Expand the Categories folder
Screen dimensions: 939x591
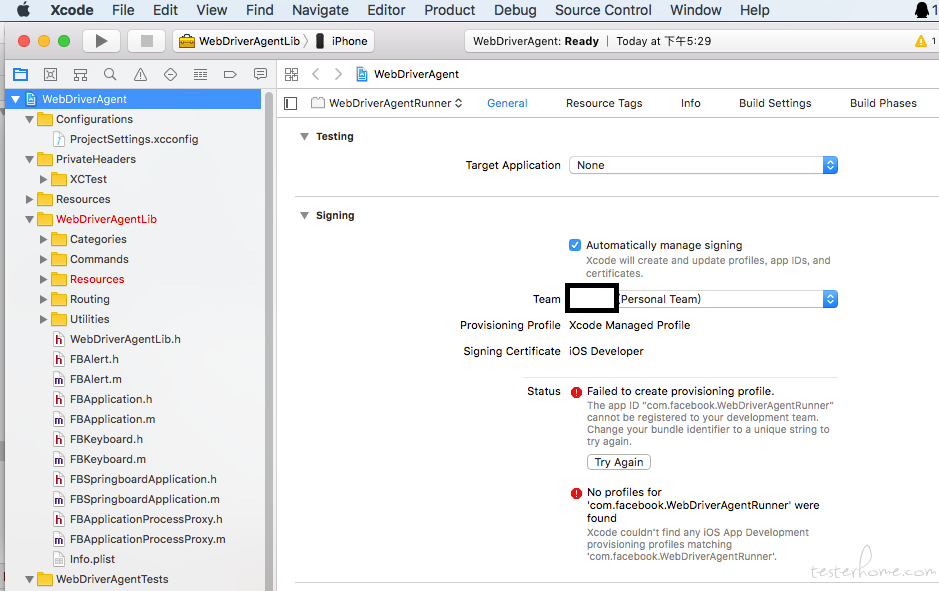click(x=44, y=240)
